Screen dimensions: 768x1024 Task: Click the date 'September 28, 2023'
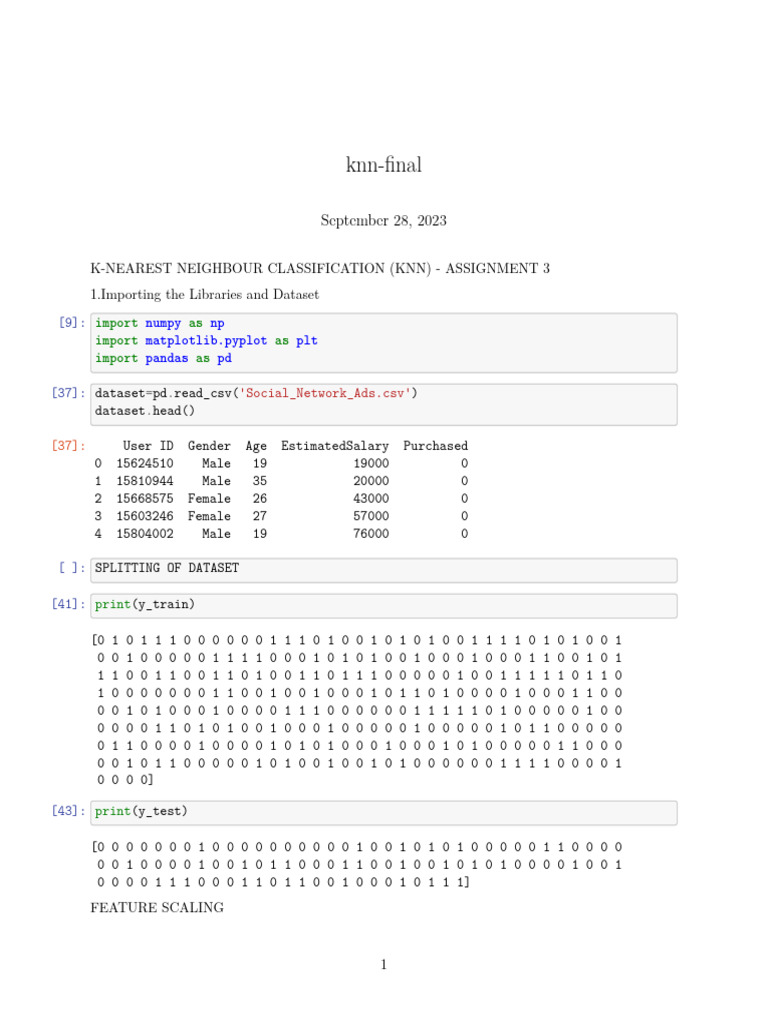[383, 221]
